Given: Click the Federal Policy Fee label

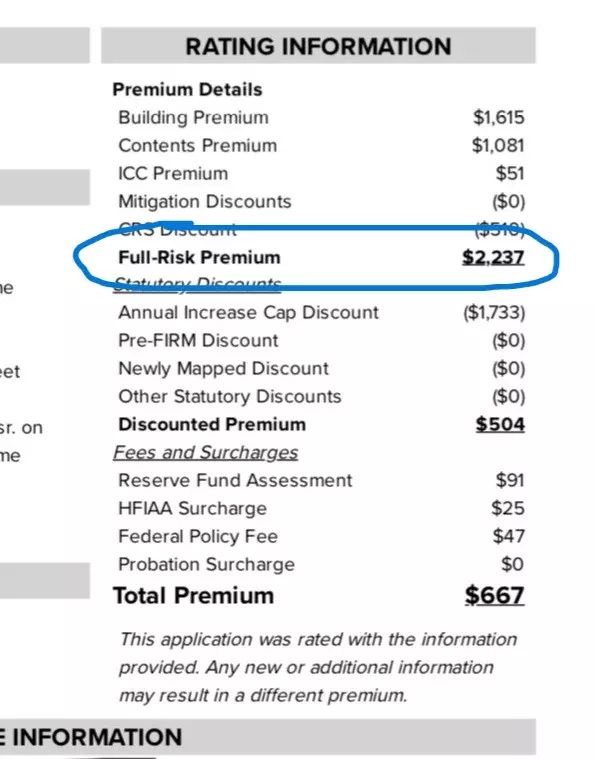Looking at the screenshot, I should click(x=198, y=536).
